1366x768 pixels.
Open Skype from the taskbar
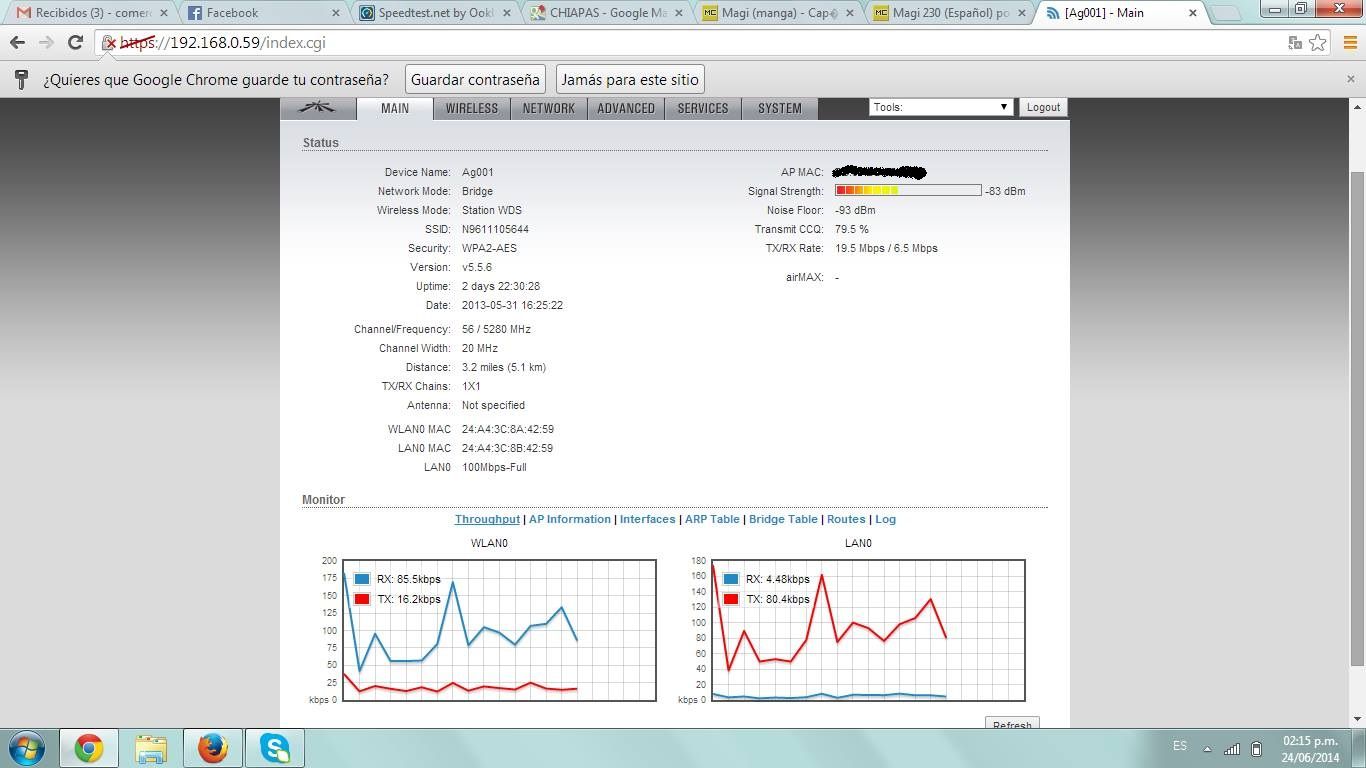coord(274,748)
